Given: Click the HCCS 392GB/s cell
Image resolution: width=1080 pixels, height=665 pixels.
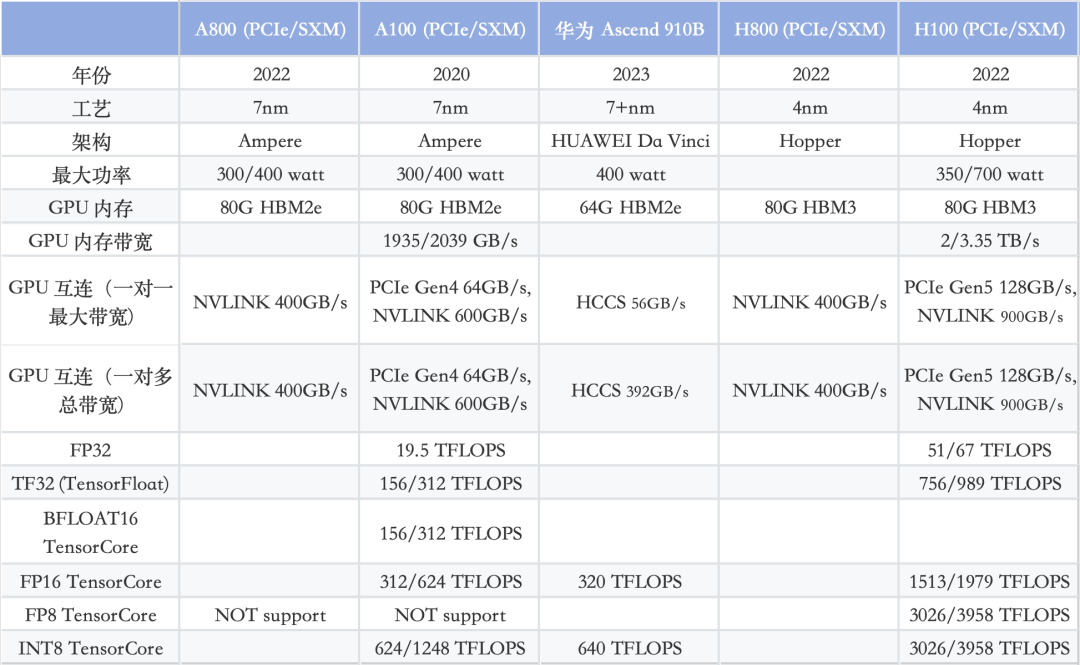Looking at the screenshot, I should point(630,391).
